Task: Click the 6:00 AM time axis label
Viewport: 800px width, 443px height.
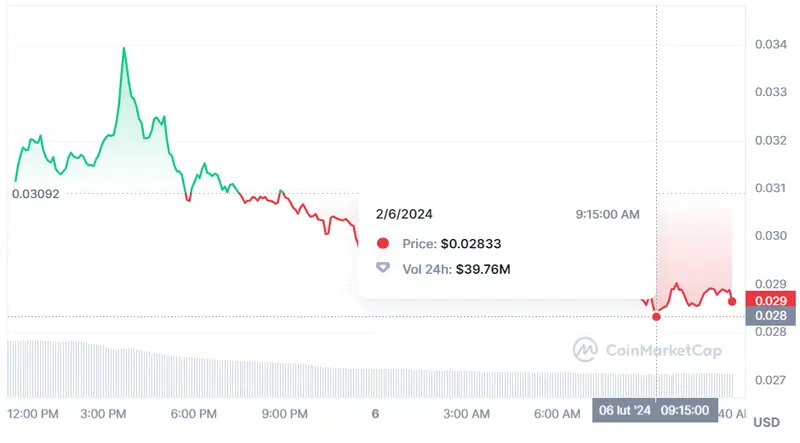Action: tap(558, 413)
